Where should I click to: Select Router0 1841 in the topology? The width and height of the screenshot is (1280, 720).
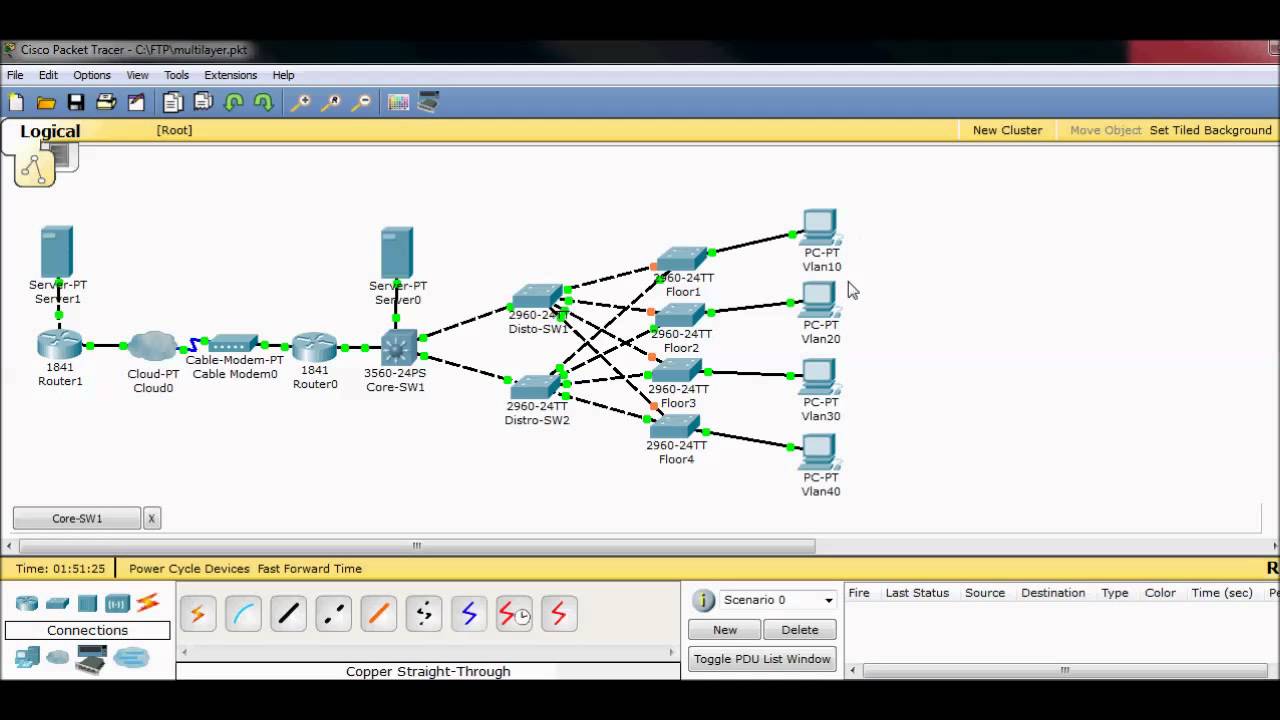coord(314,347)
